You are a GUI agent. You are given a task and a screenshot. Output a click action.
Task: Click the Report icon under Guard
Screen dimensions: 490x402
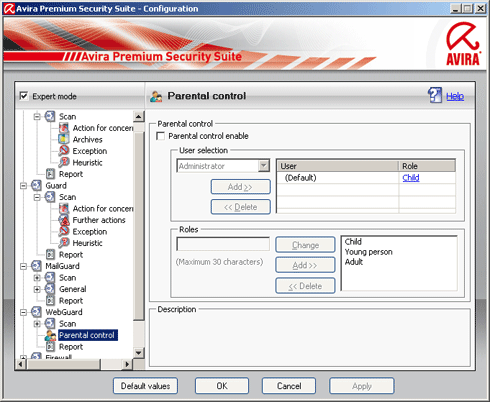coord(50,254)
